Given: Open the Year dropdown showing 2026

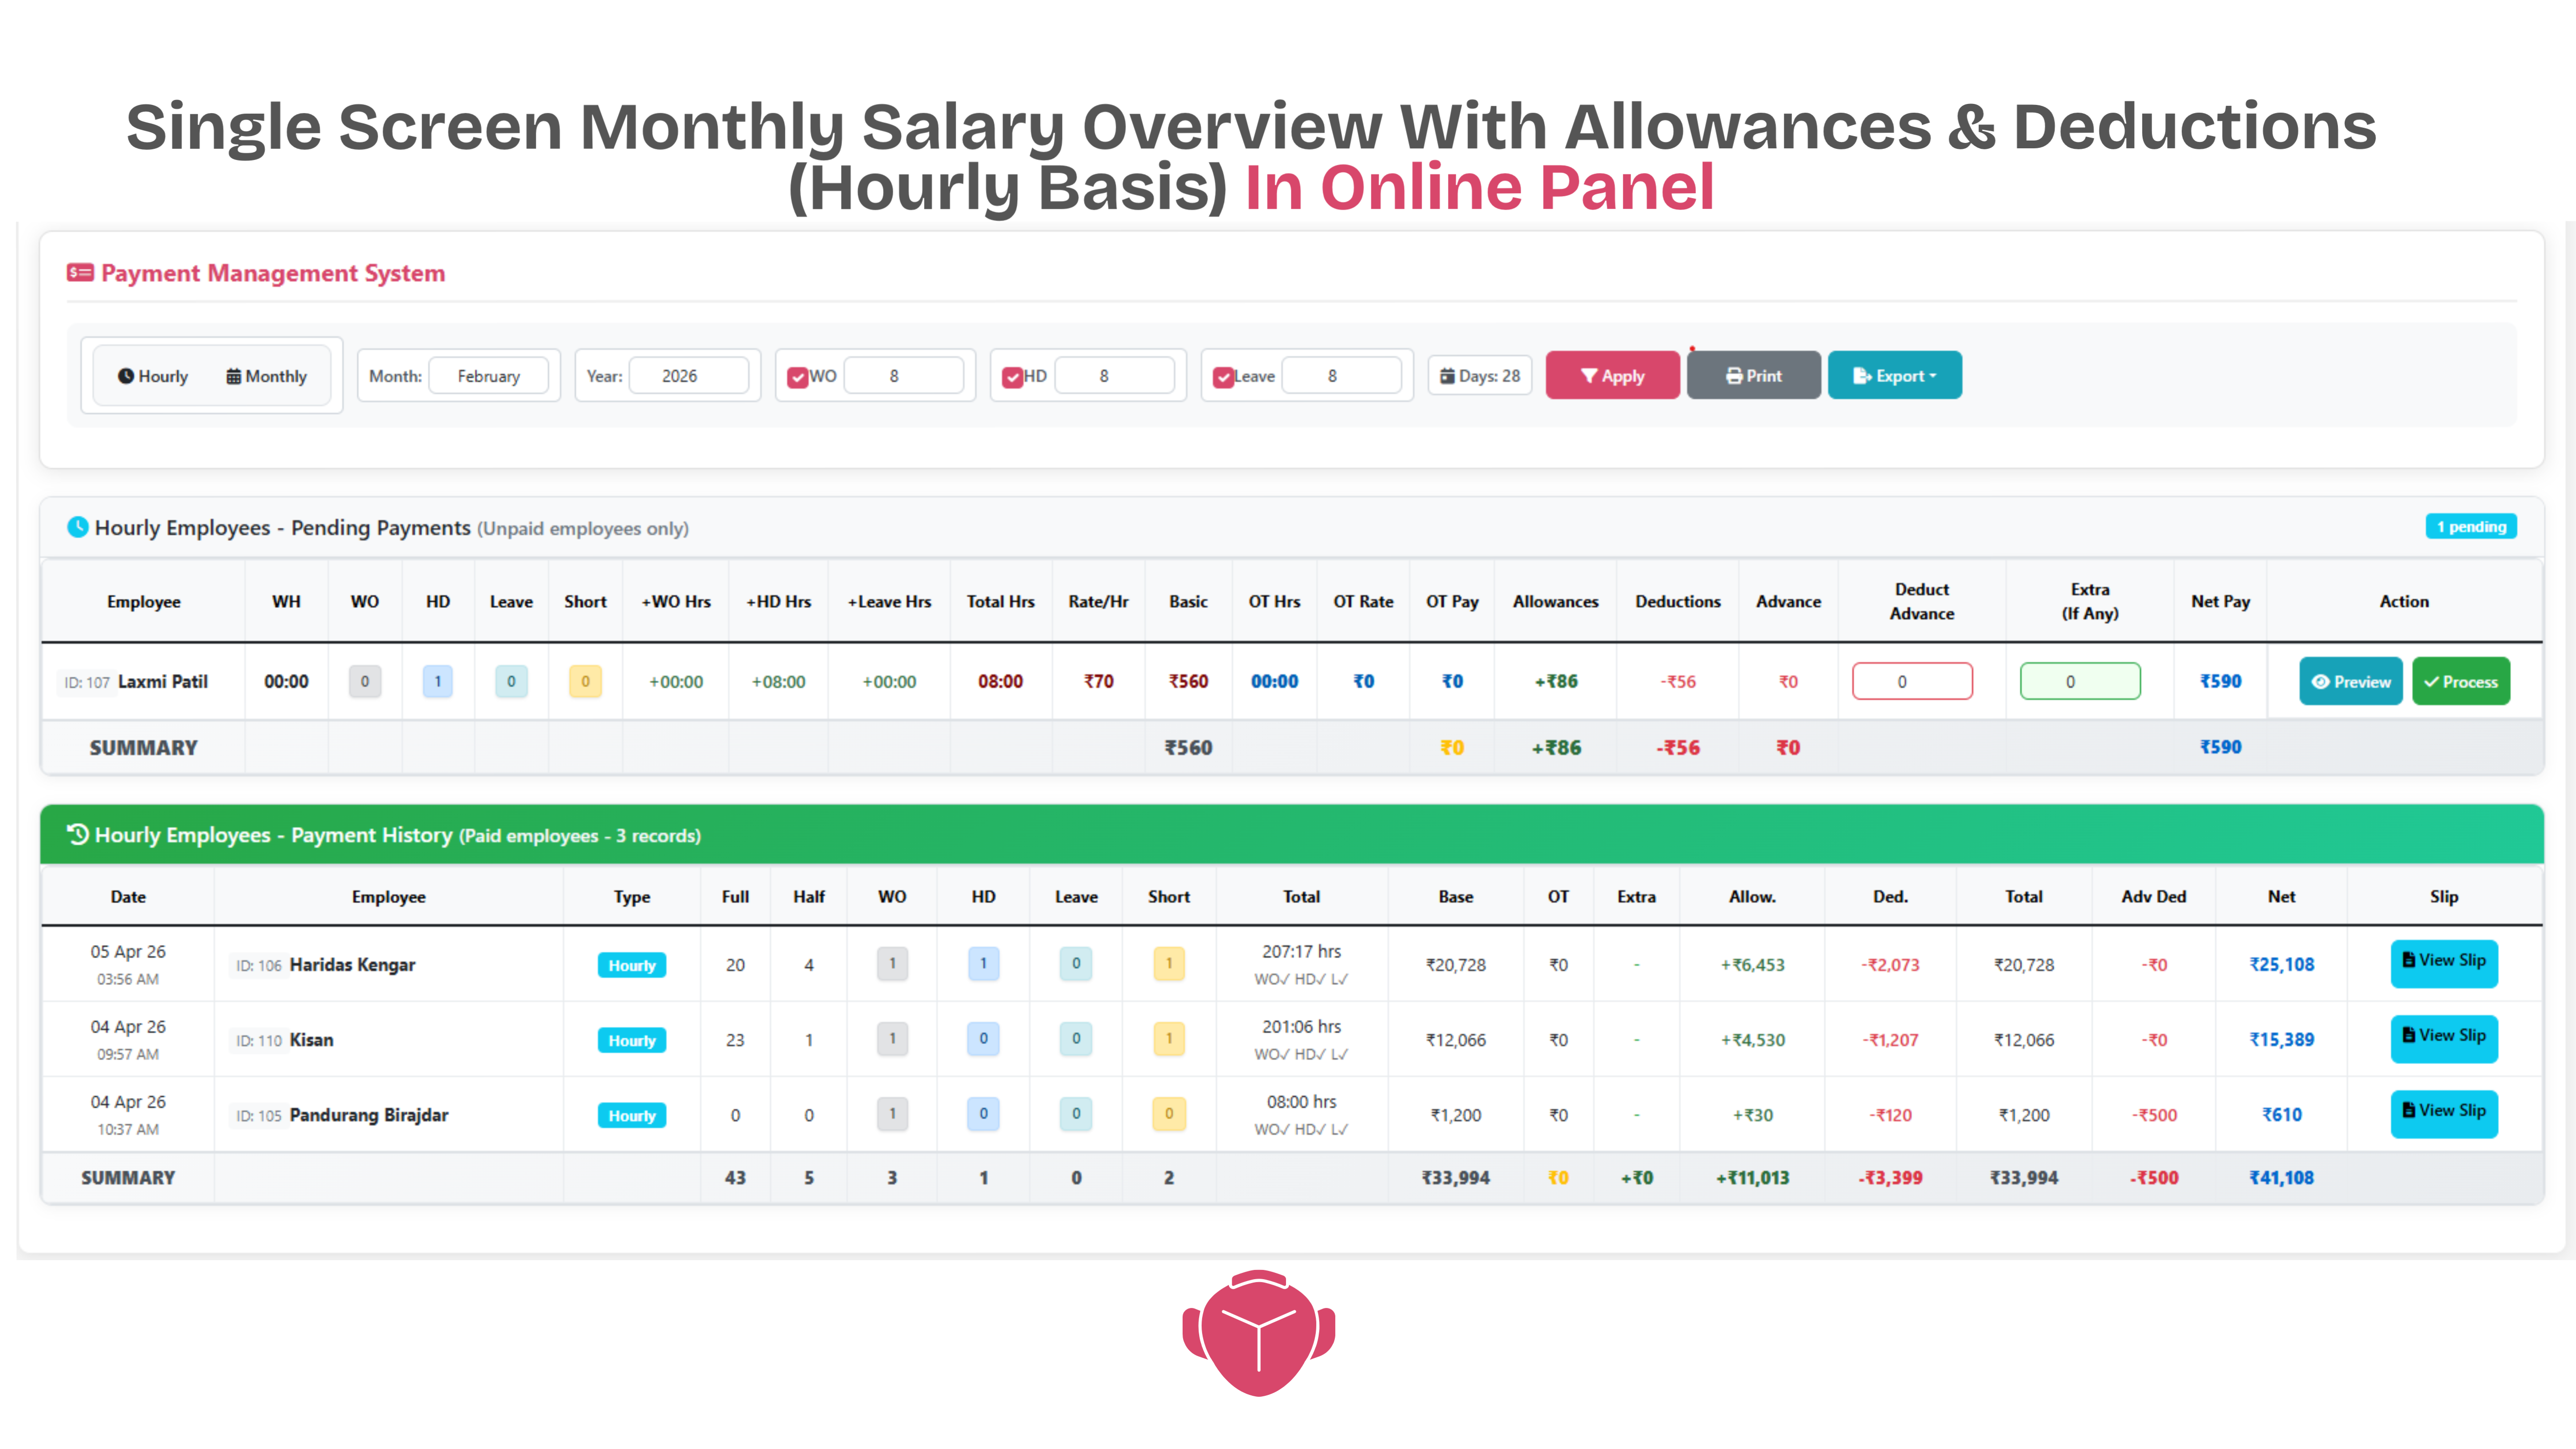Looking at the screenshot, I should point(689,376).
